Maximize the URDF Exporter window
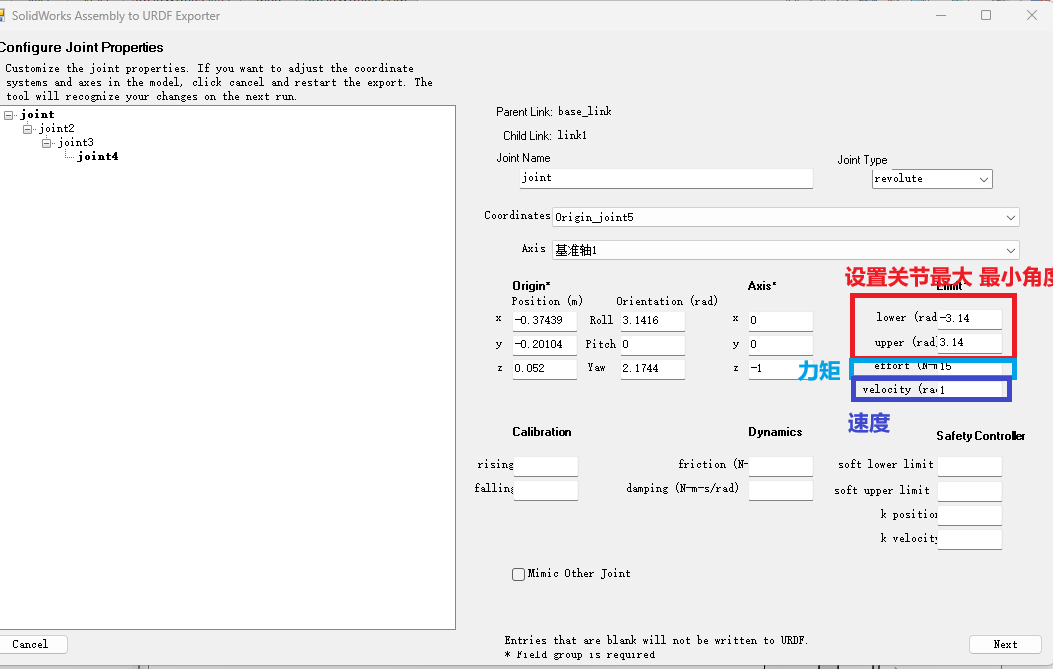The height and width of the screenshot is (669, 1053). [986, 15]
